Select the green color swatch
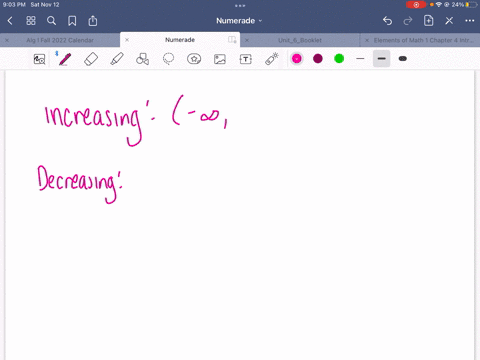The width and height of the screenshot is (480, 360). coord(339,59)
